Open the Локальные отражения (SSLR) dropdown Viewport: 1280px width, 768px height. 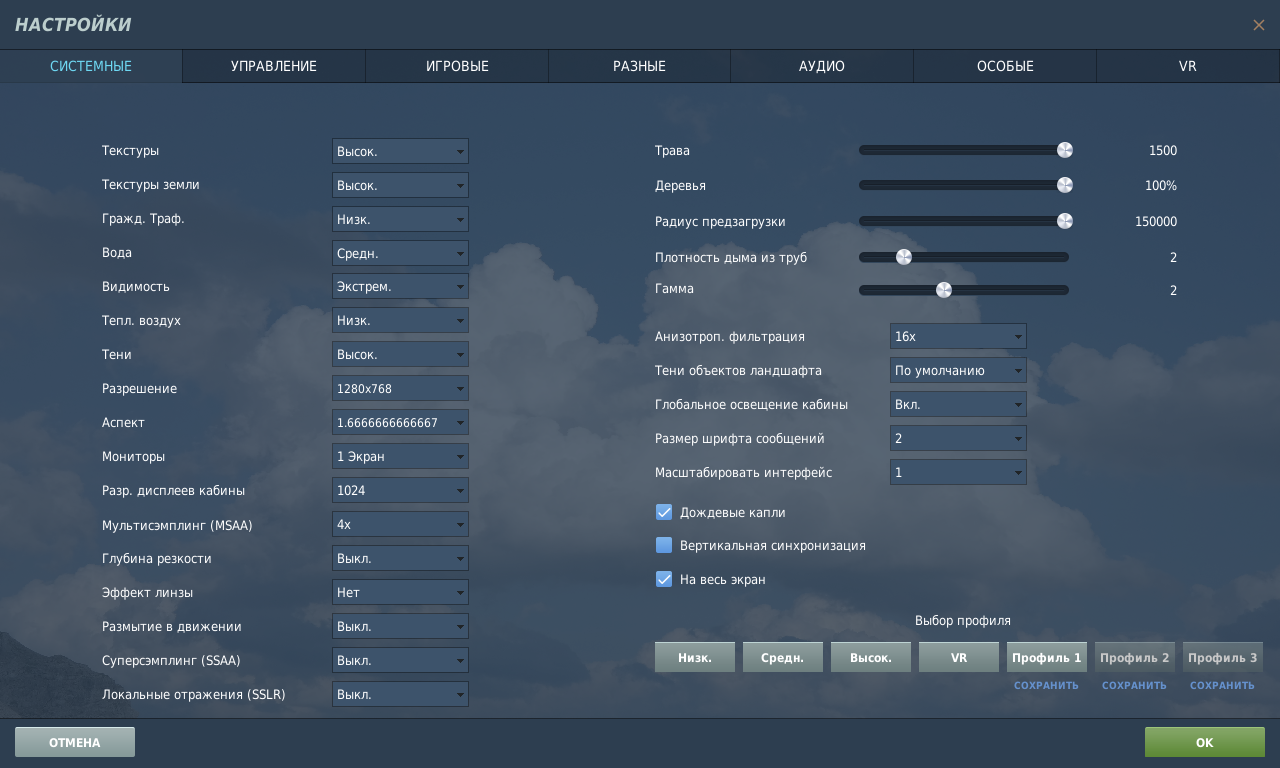coord(400,694)
